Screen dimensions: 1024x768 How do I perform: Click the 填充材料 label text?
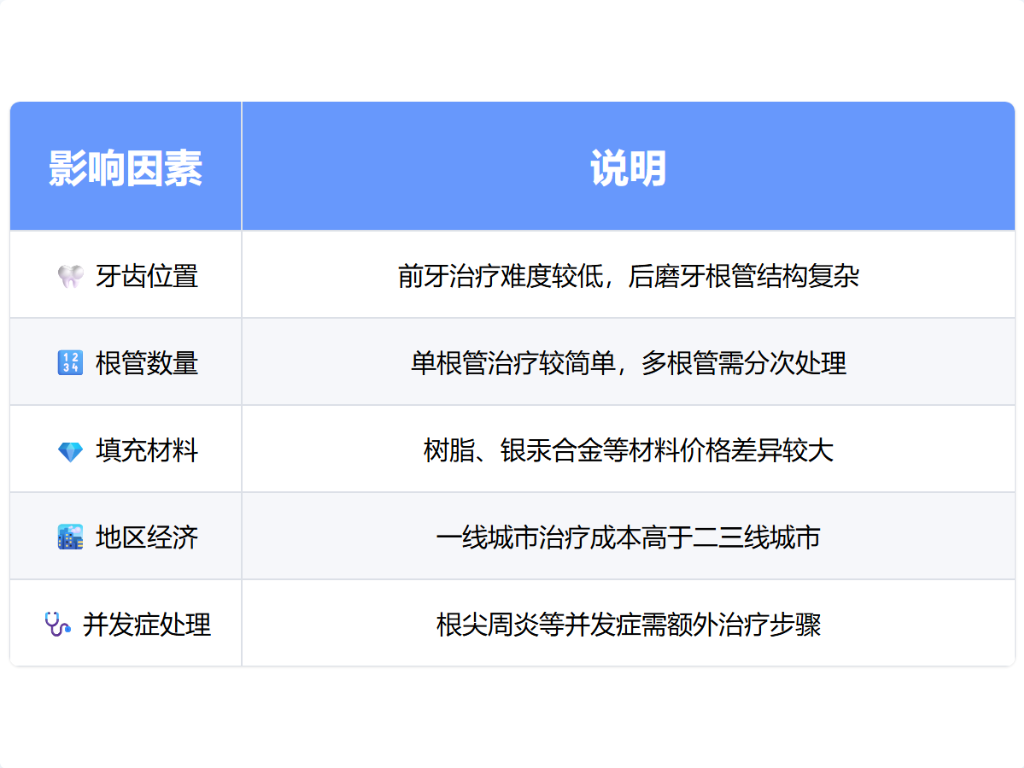147,451
